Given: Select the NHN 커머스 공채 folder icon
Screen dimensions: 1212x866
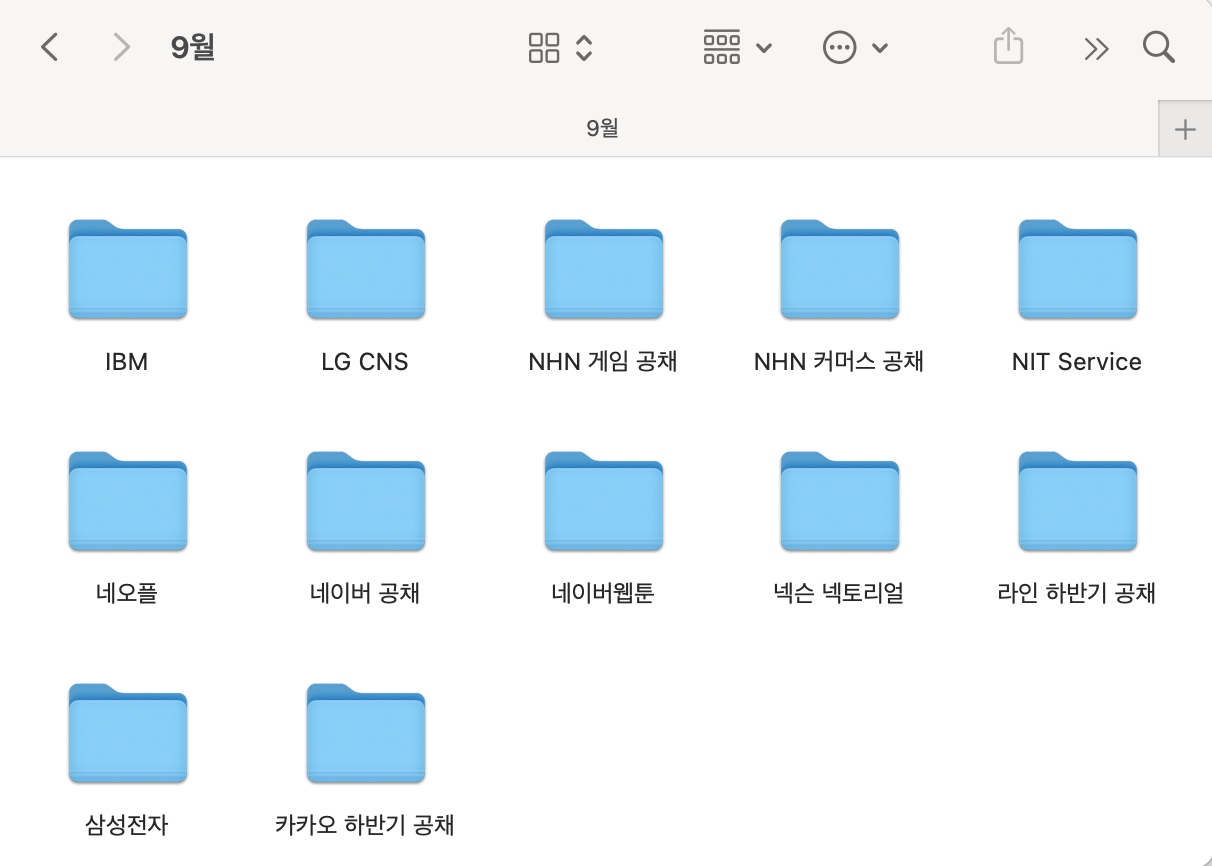Looking at the screenshot, I should pos(840,269).
